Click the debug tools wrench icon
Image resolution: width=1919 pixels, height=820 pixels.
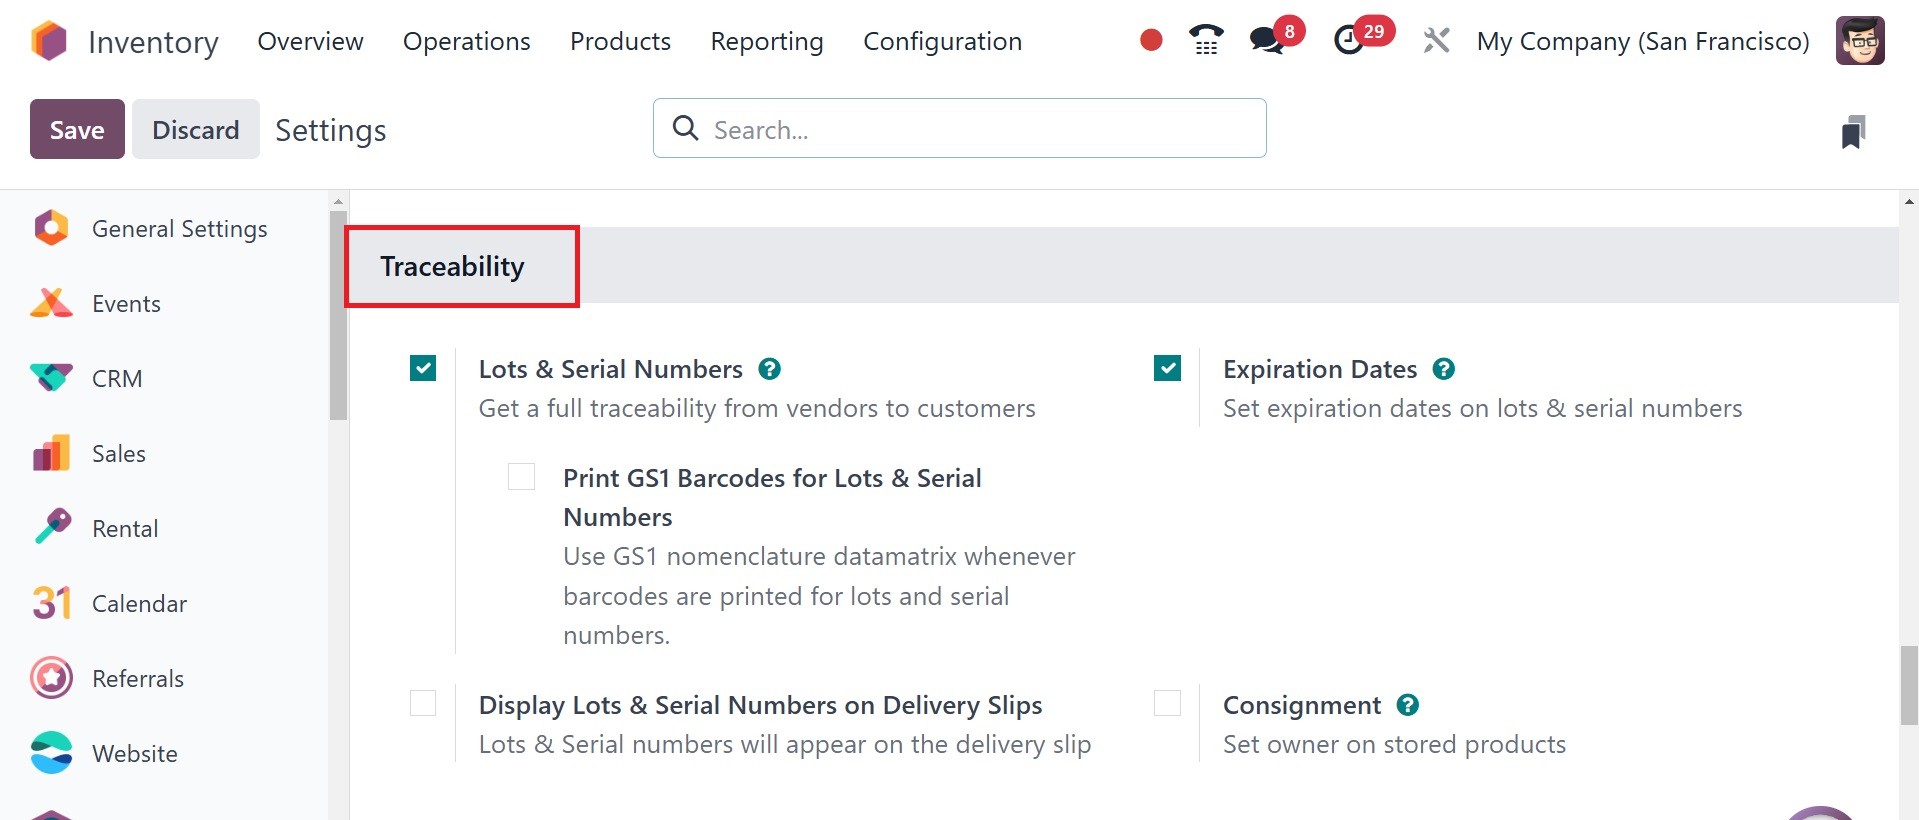[x=1436, y=41]
